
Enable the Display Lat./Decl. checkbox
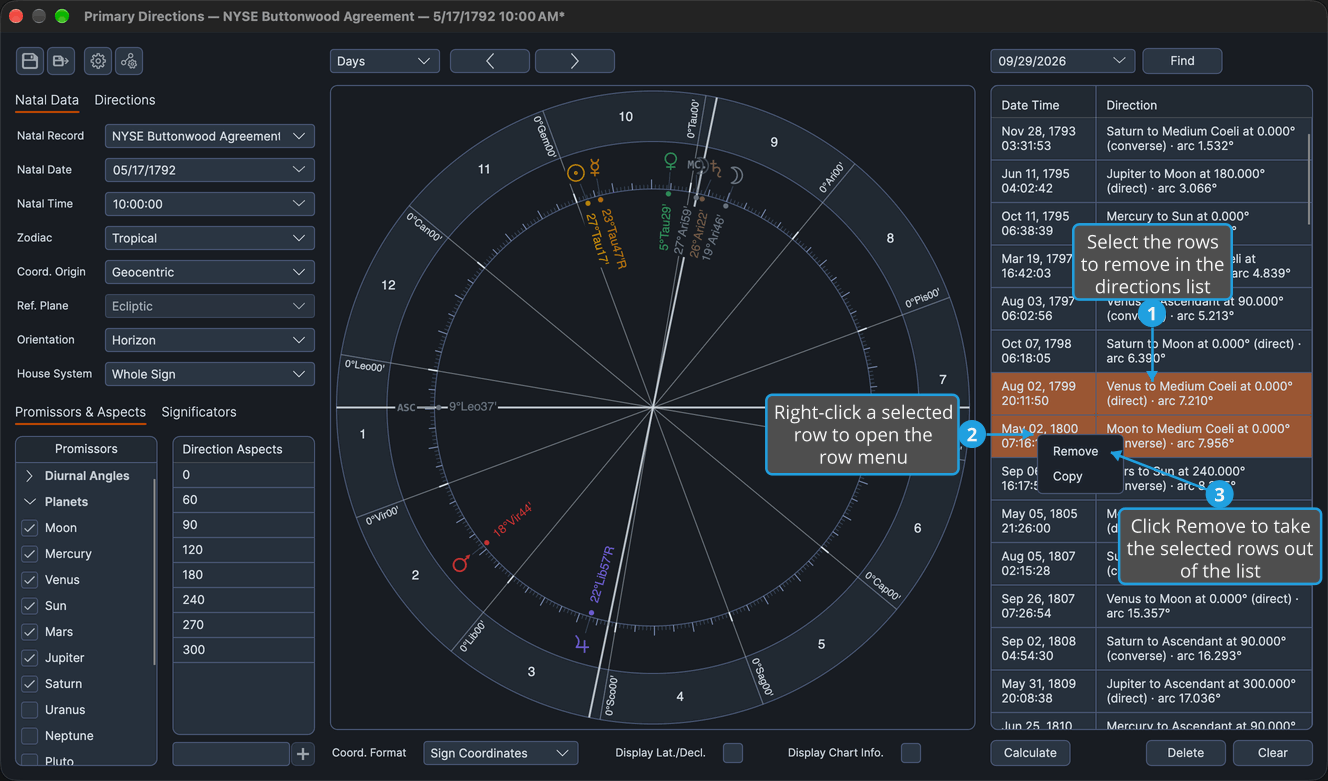(733, 753)
